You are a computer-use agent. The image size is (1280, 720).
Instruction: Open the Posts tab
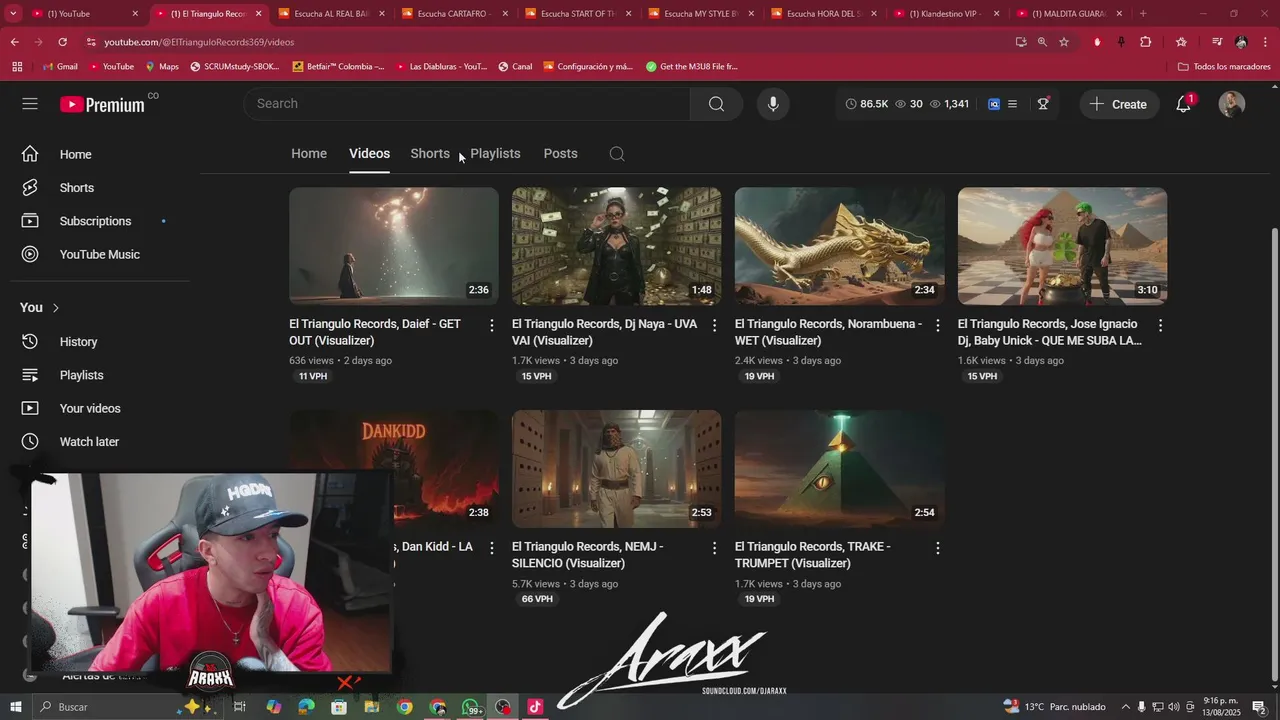(x=560, y=154)
